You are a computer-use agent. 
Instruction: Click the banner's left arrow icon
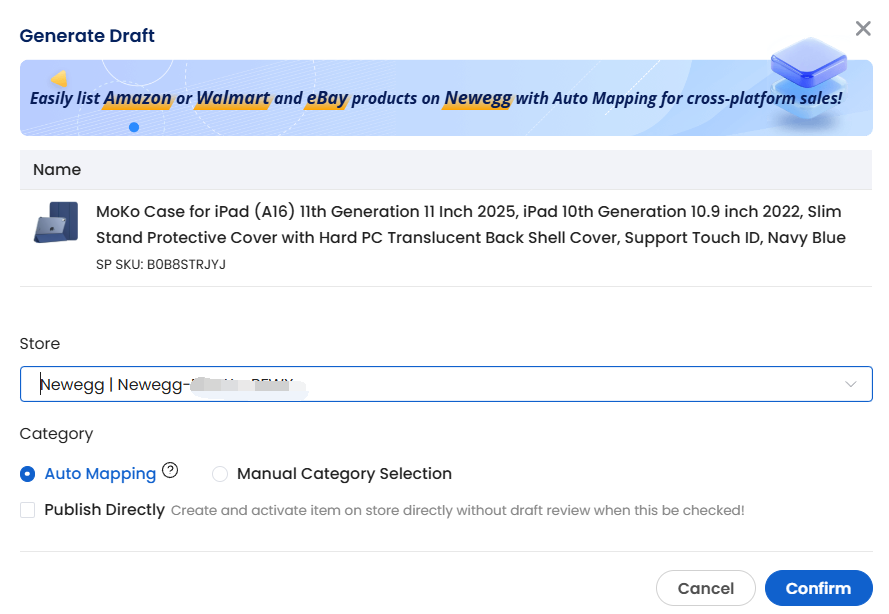[x=59, y=78]
